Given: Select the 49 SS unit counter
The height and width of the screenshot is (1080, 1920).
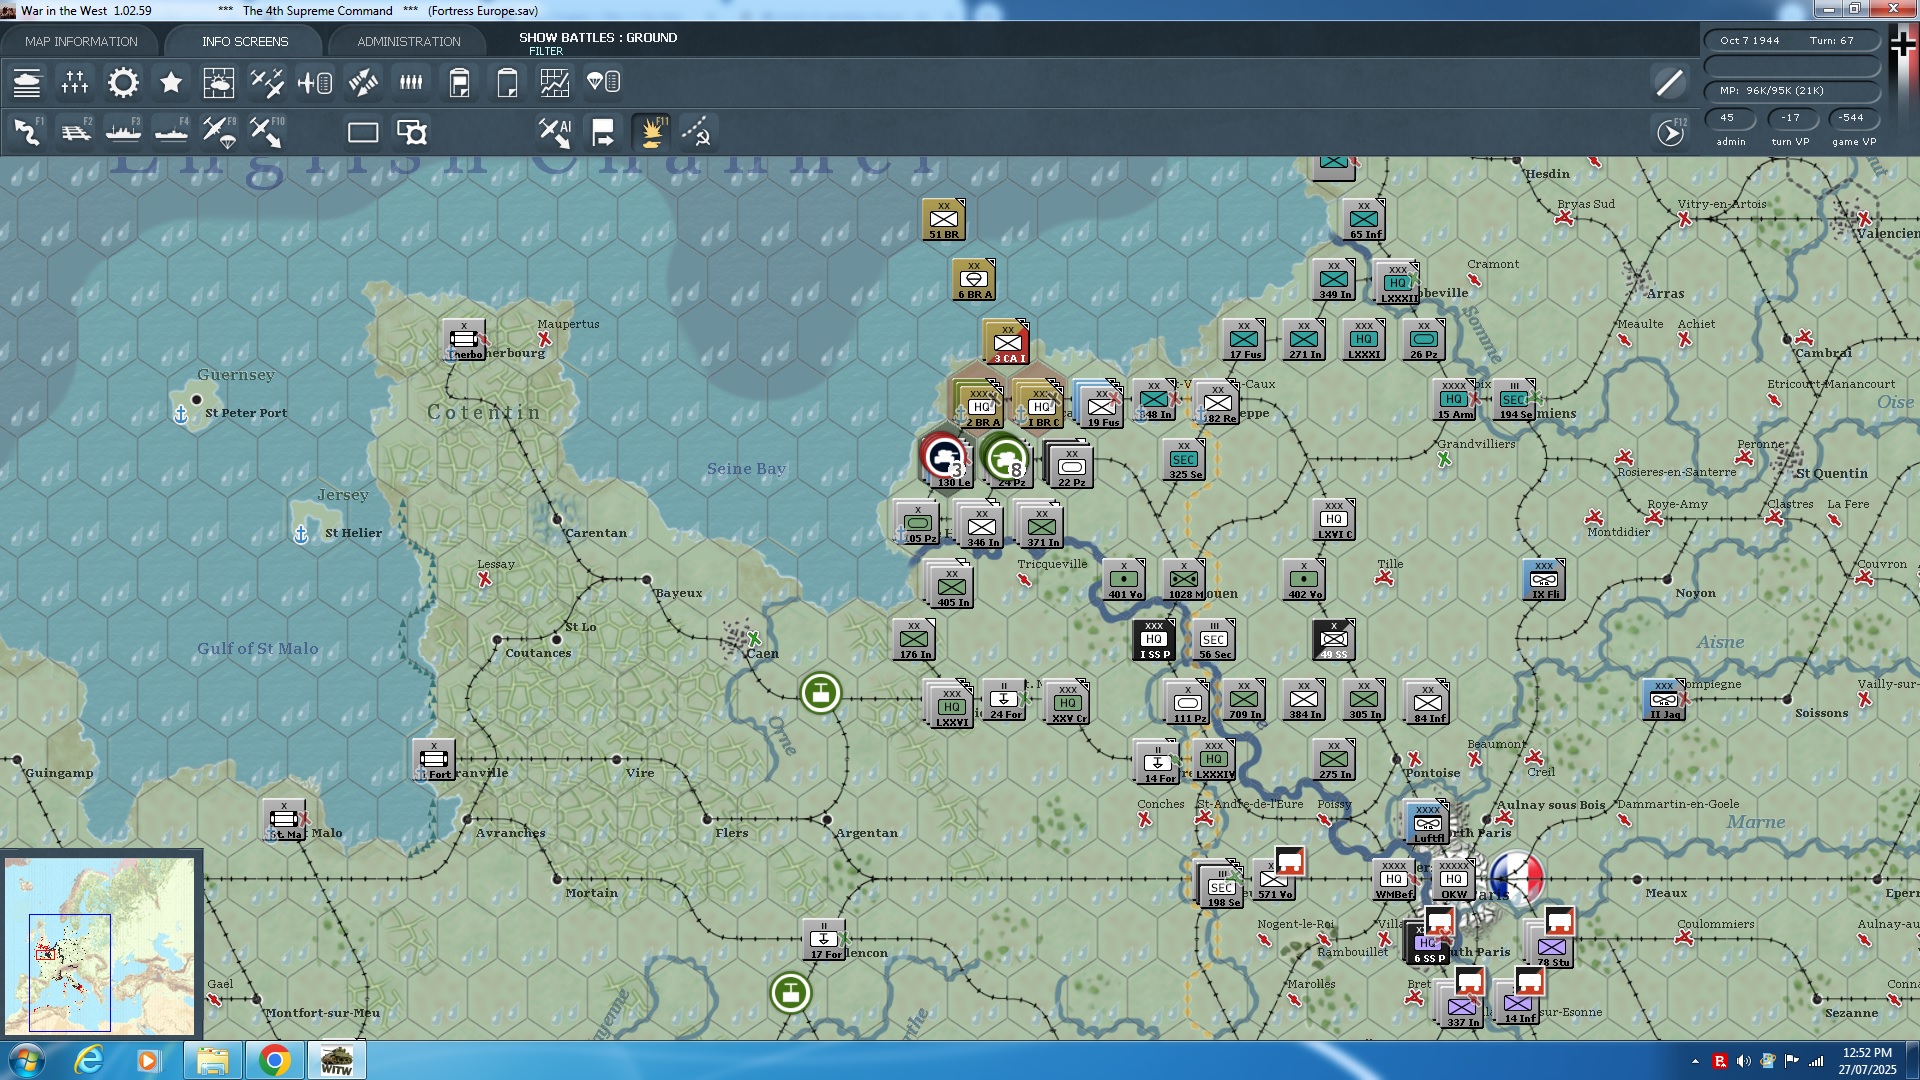Looking at the screenshot, I should click(x=1333, y=640).
